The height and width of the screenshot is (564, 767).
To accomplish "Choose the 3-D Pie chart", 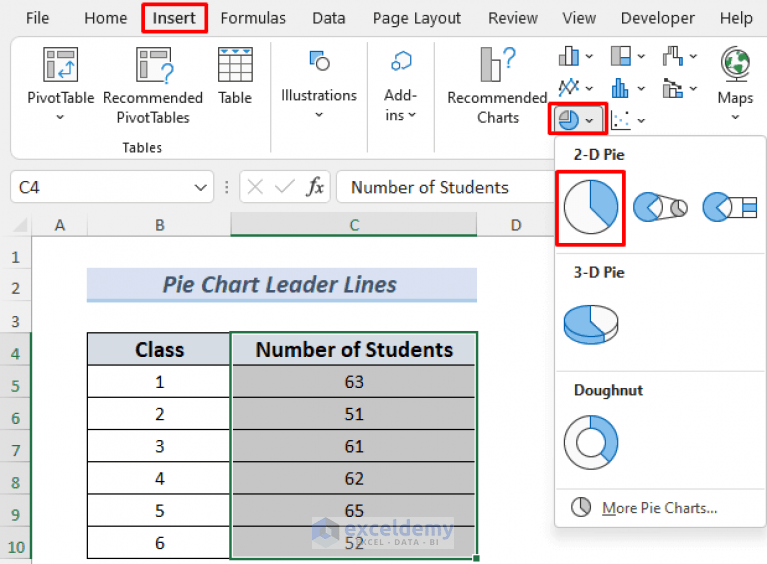I will pyautogui.click(x=591, y=325).
